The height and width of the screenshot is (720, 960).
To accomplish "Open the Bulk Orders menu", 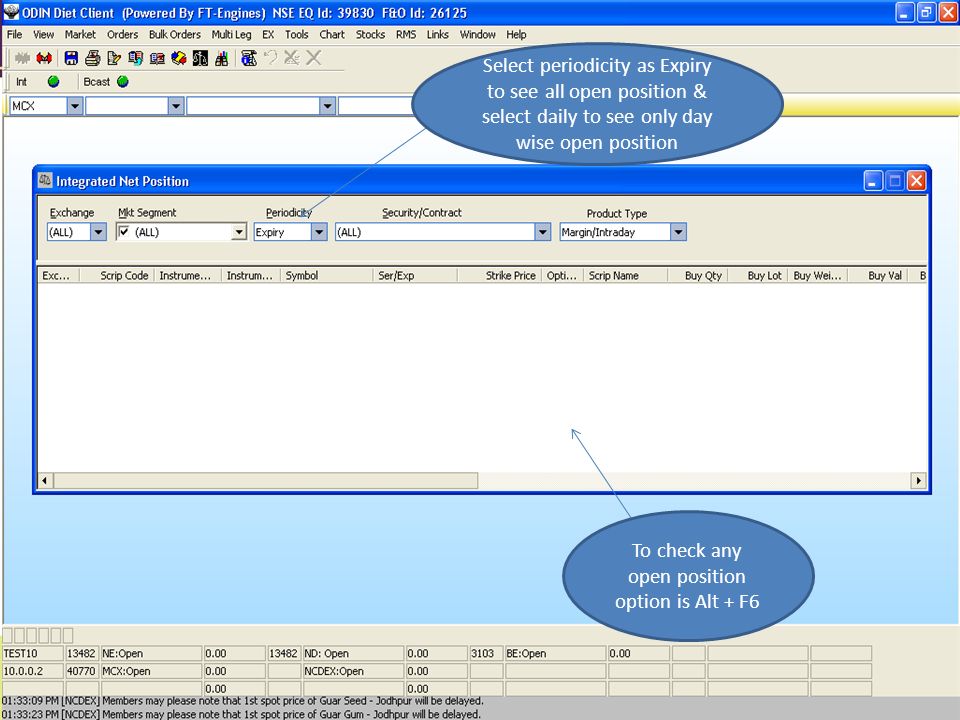I will (x=174, y=34).
